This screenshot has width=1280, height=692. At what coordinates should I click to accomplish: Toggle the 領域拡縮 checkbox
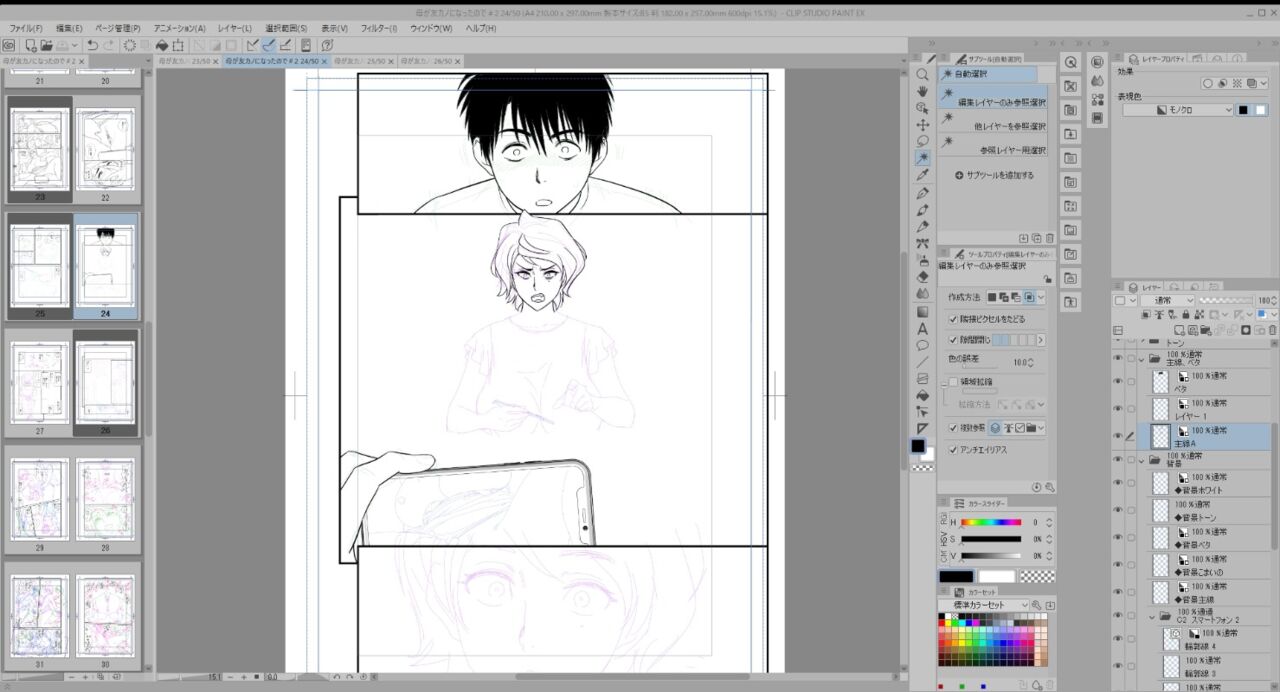click(x=953, y=382)
